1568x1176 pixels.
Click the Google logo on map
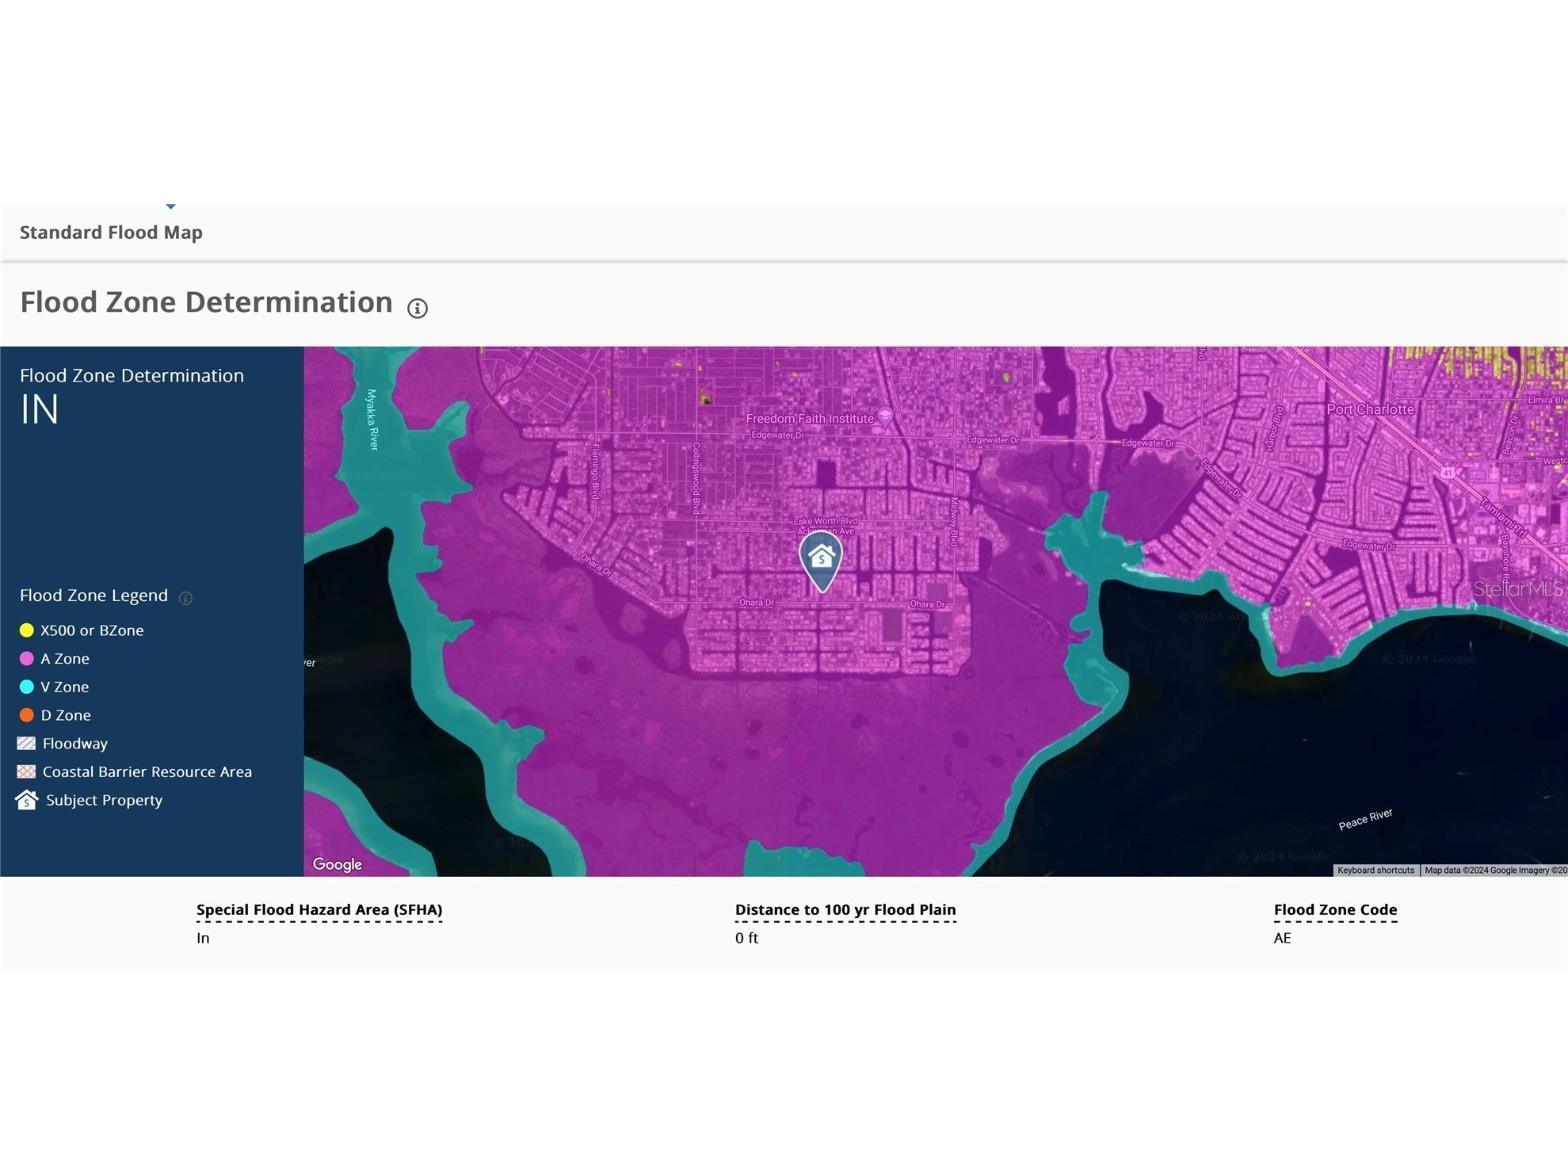[x=337, y=864]
